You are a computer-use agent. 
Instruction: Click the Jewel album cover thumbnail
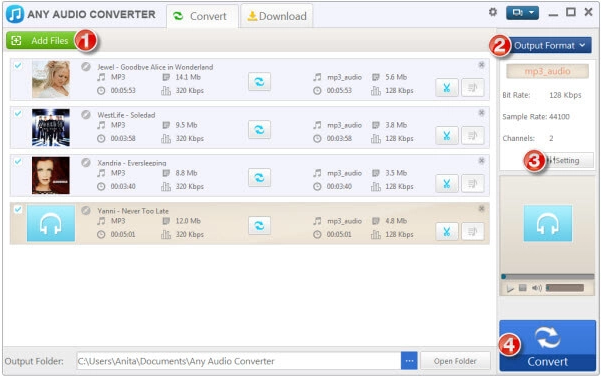click(x=51, y=79)
